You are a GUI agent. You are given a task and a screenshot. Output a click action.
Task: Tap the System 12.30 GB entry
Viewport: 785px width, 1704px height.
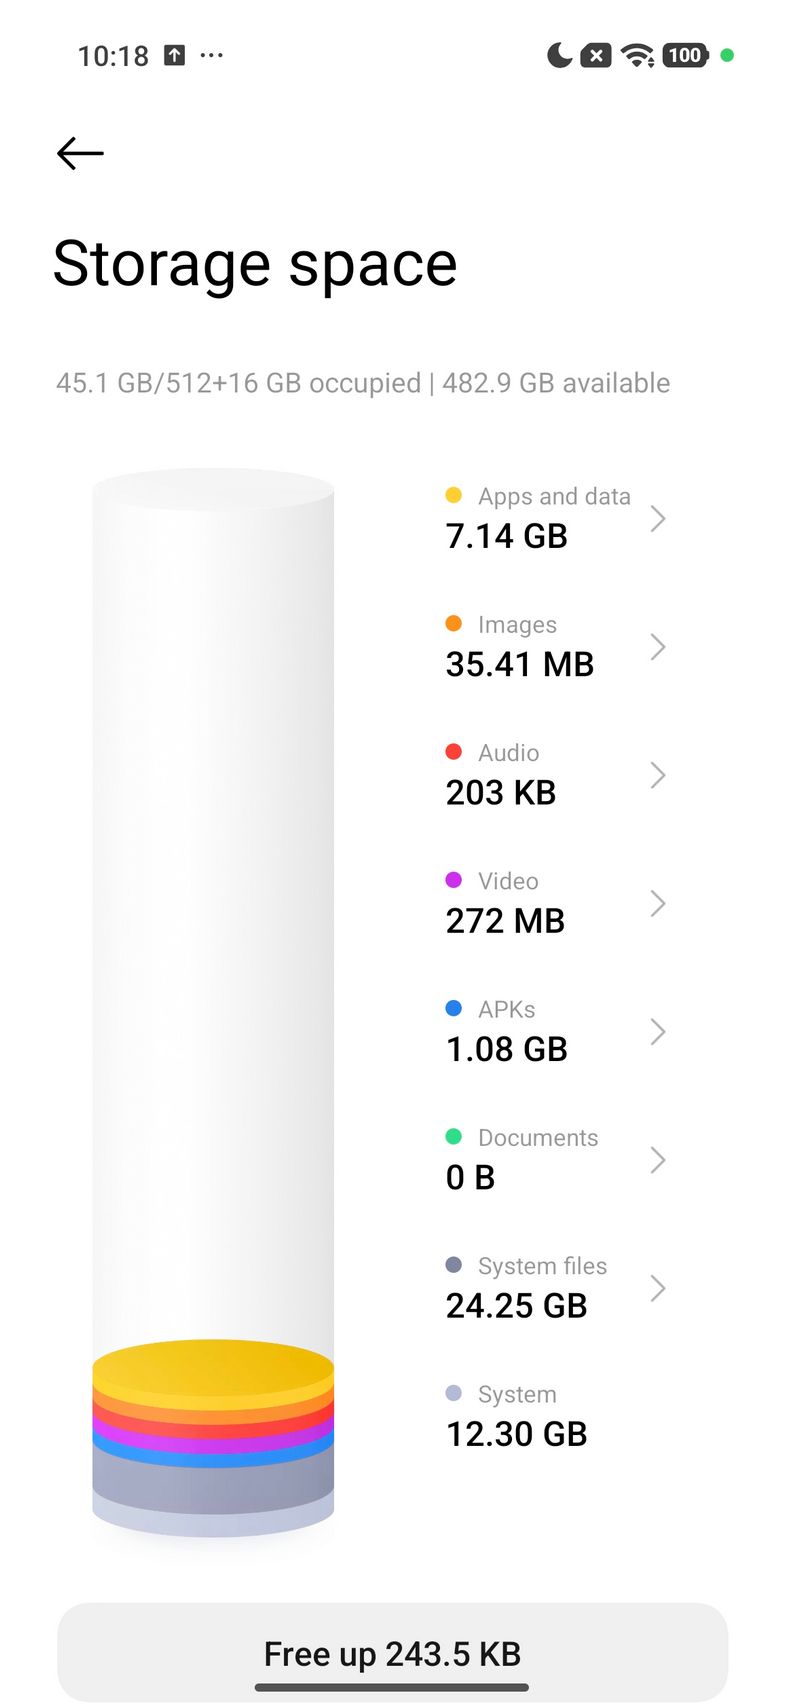coord(517,1416)
